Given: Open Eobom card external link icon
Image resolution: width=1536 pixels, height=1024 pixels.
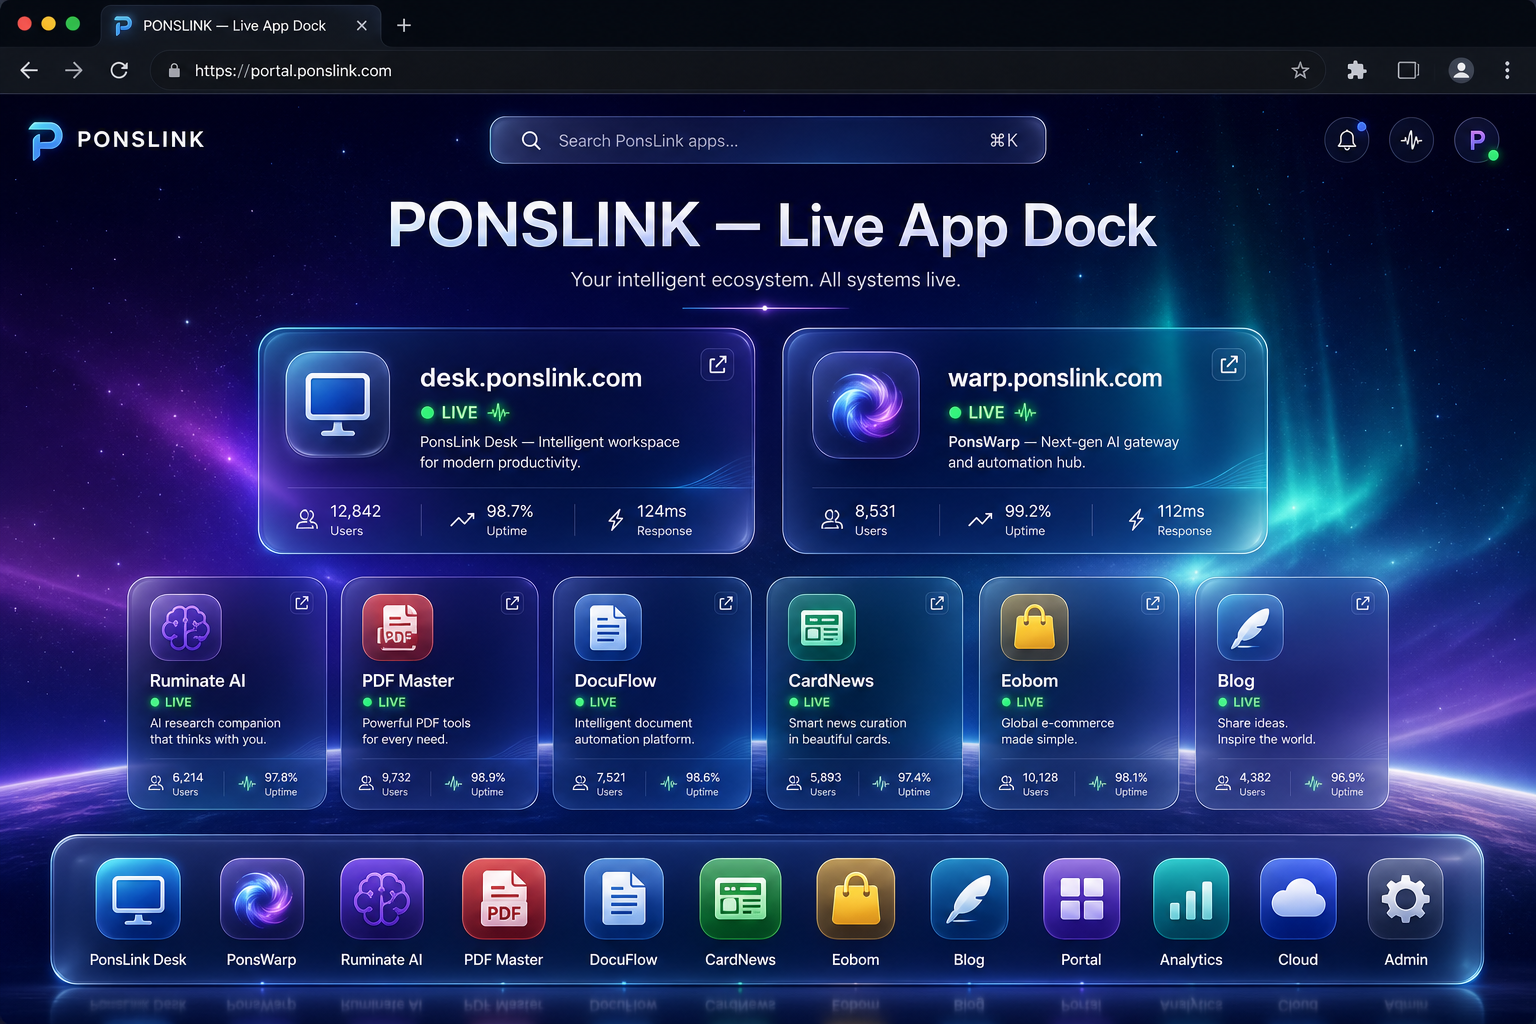Looking at the screenshot, I should pyautogui.click(x=1153, y=603).
